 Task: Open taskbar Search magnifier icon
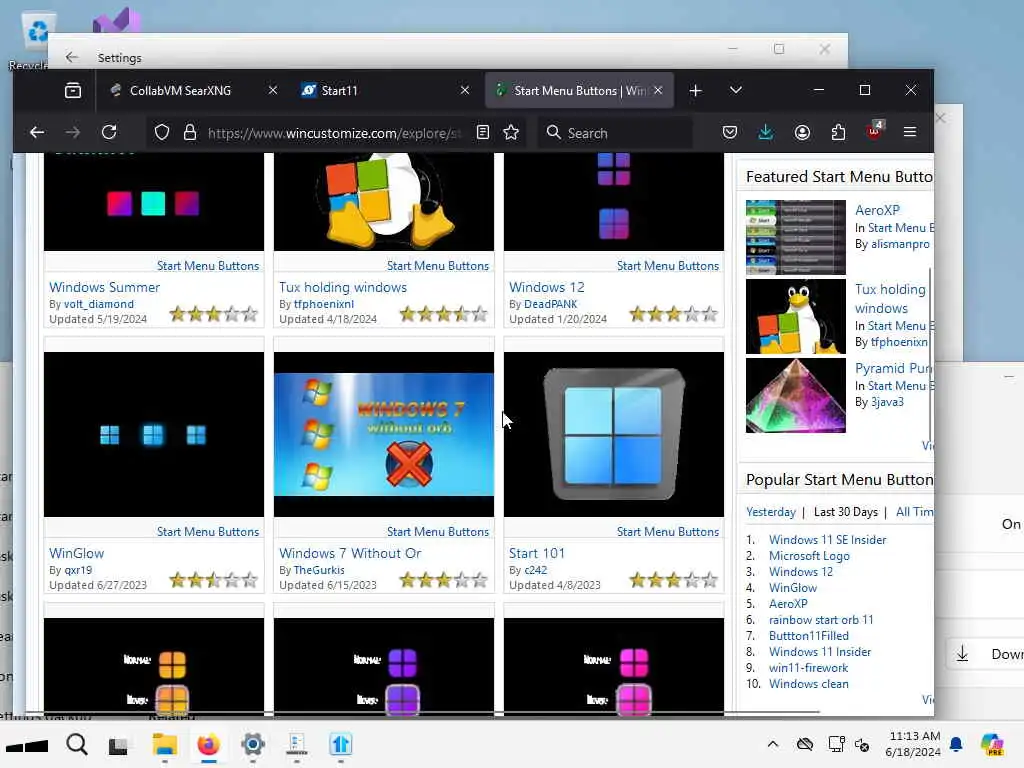coord(76,744)
